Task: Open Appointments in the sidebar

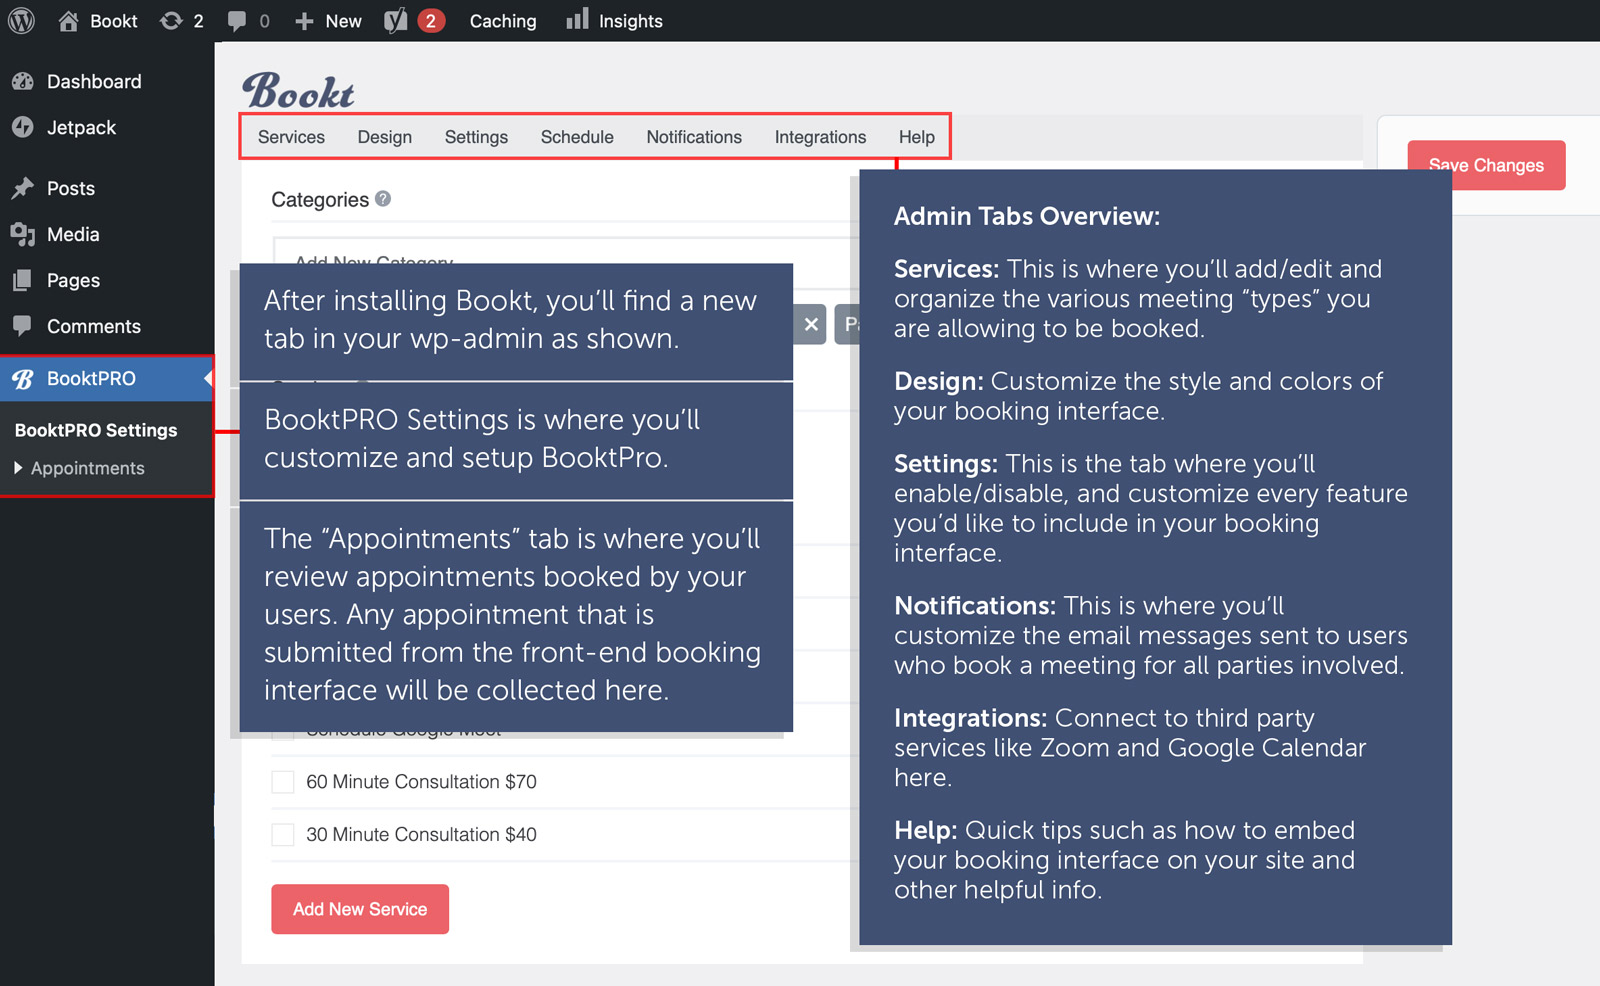Action: [x=88, y=468]
